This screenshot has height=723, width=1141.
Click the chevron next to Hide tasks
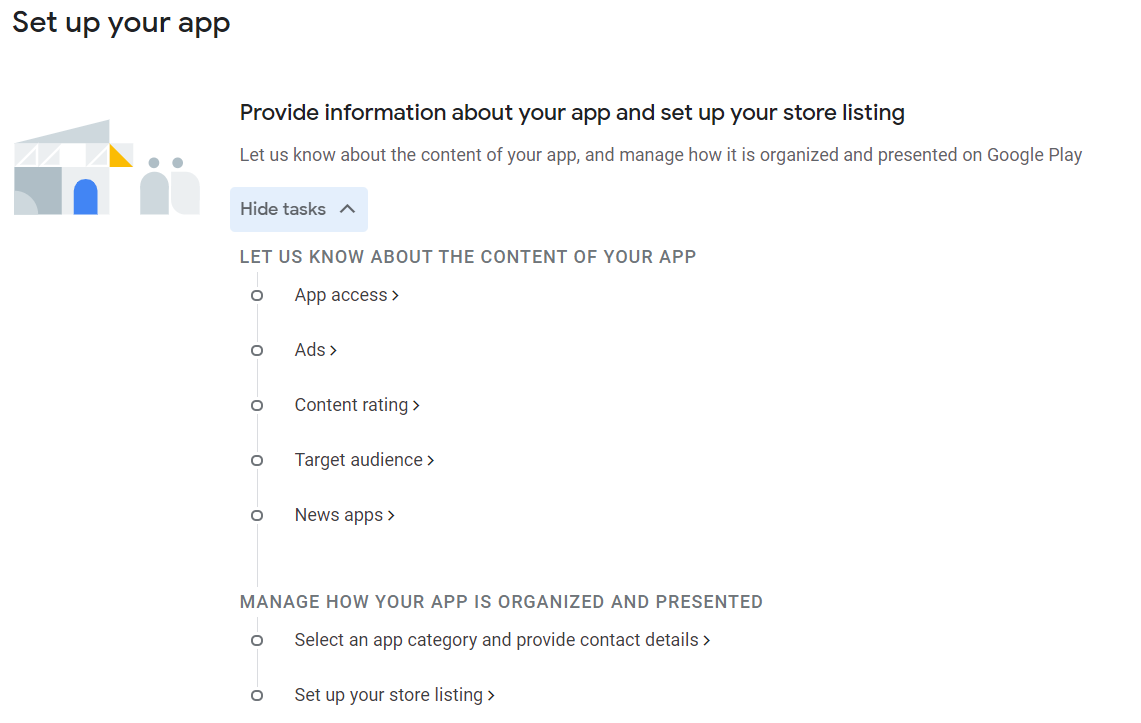coord(348,209)
